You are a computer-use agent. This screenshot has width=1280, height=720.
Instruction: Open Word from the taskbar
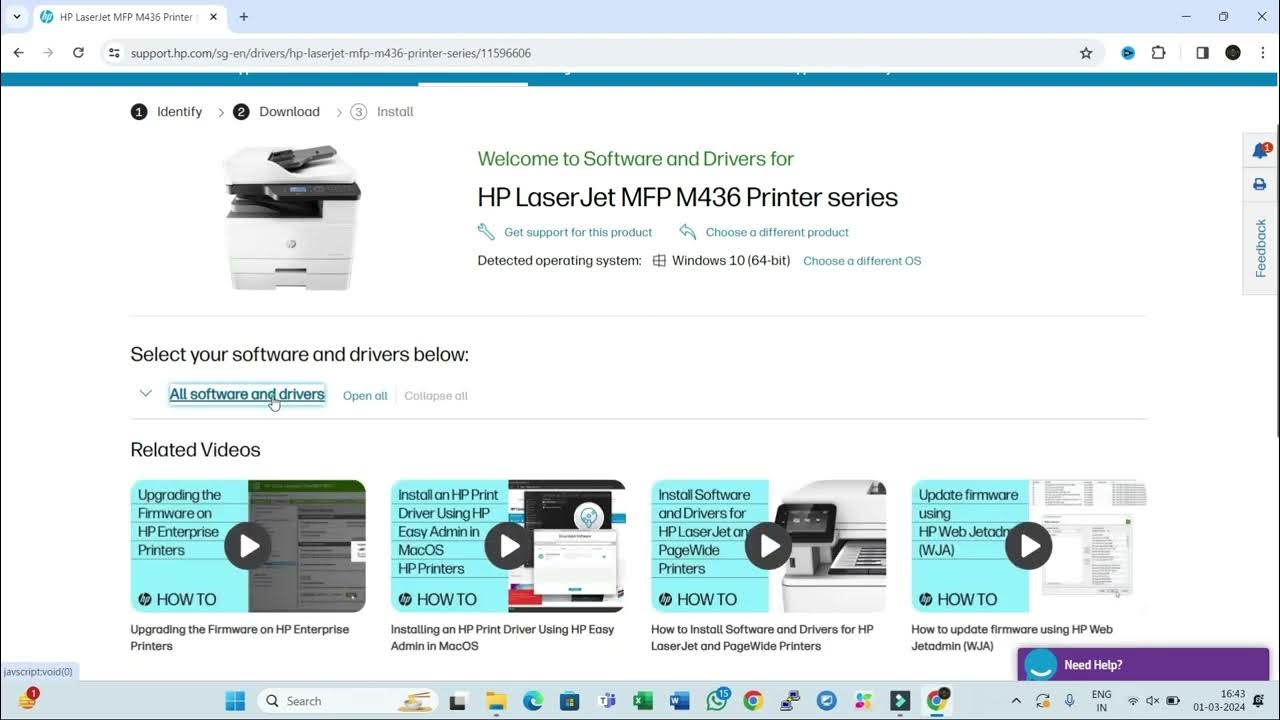680,701
